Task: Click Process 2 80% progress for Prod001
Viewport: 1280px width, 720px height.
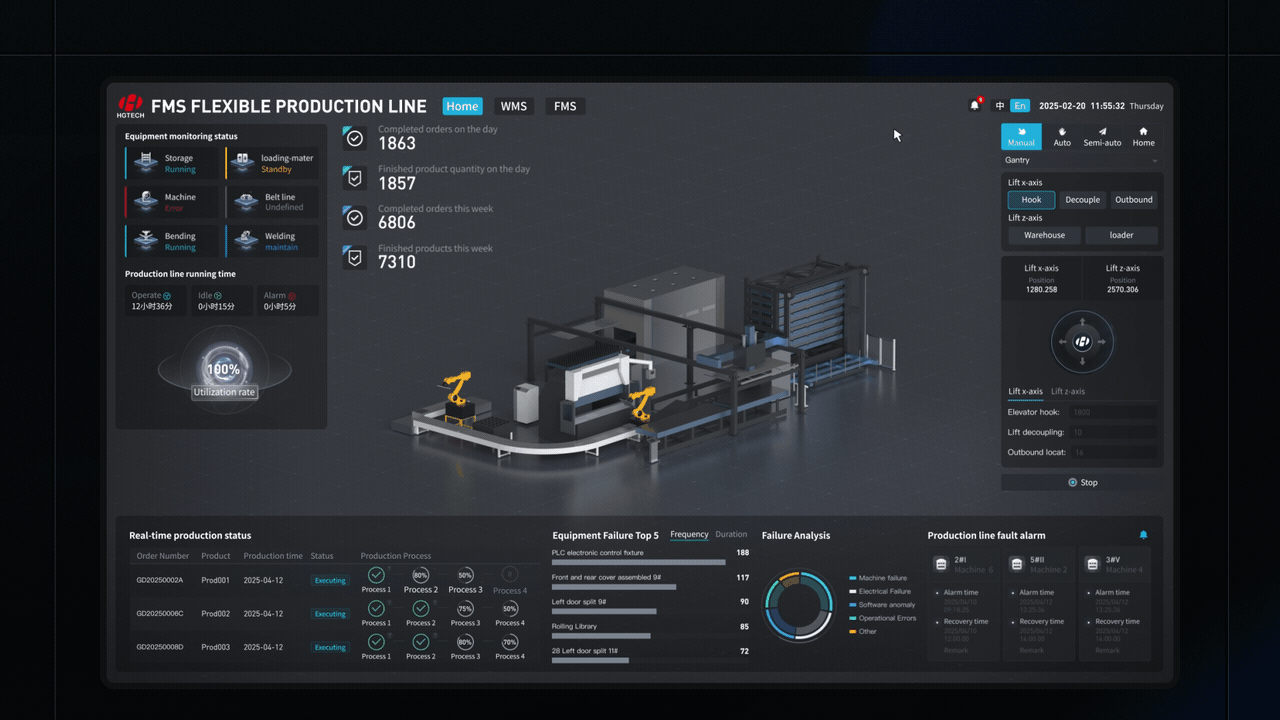Action: click(x=421, y=575)
